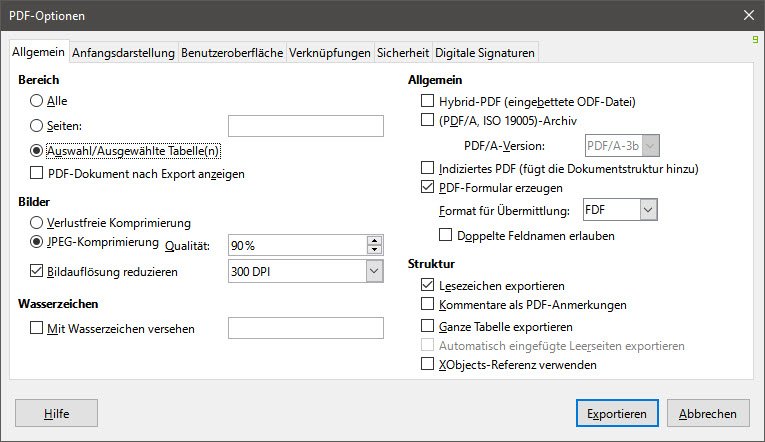Image resolution: width=765 pixels, height=442 pixels.
Task: Choose Verlustfreie Komprimierung option
Action: [37, 222]
